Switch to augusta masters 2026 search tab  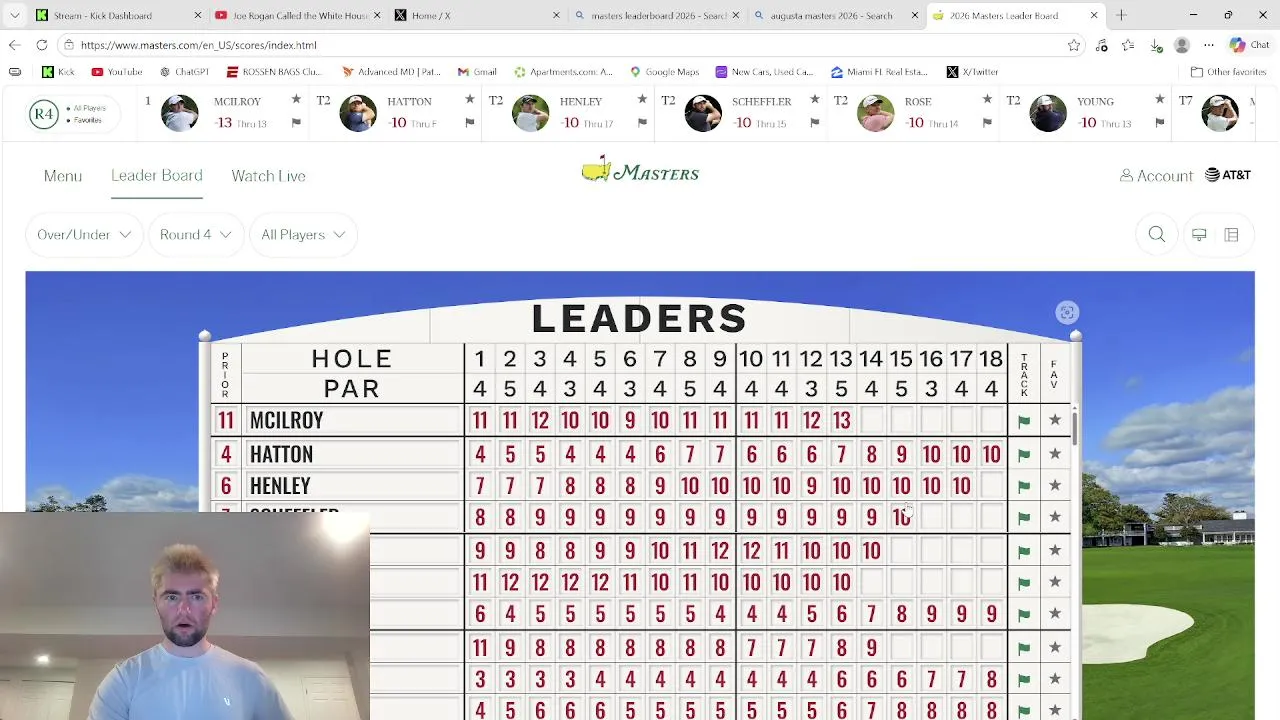(x=836, y=15)
